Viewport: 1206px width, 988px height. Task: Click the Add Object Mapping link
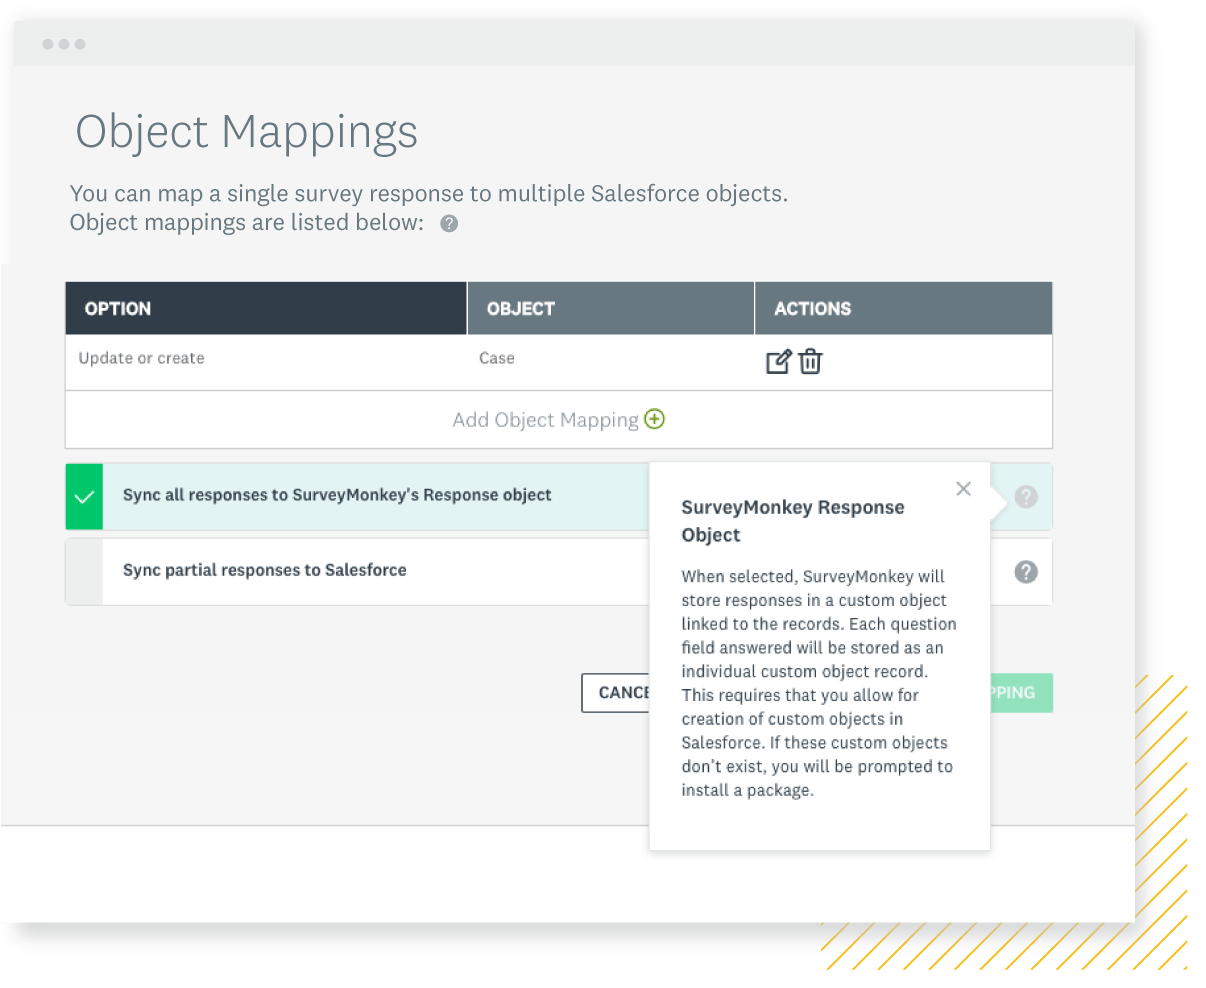tap(558, 420)
